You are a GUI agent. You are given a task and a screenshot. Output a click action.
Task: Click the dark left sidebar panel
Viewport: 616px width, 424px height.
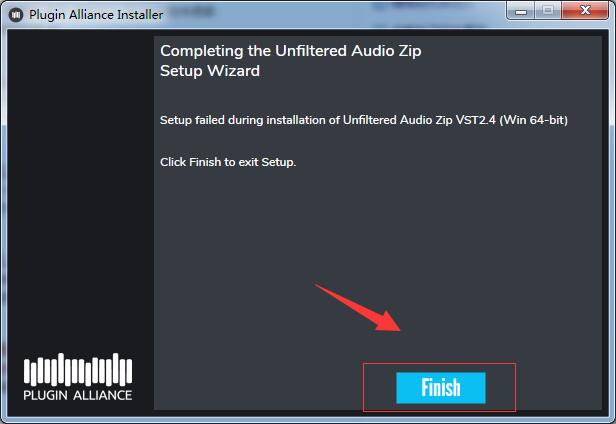coord(80,189)
